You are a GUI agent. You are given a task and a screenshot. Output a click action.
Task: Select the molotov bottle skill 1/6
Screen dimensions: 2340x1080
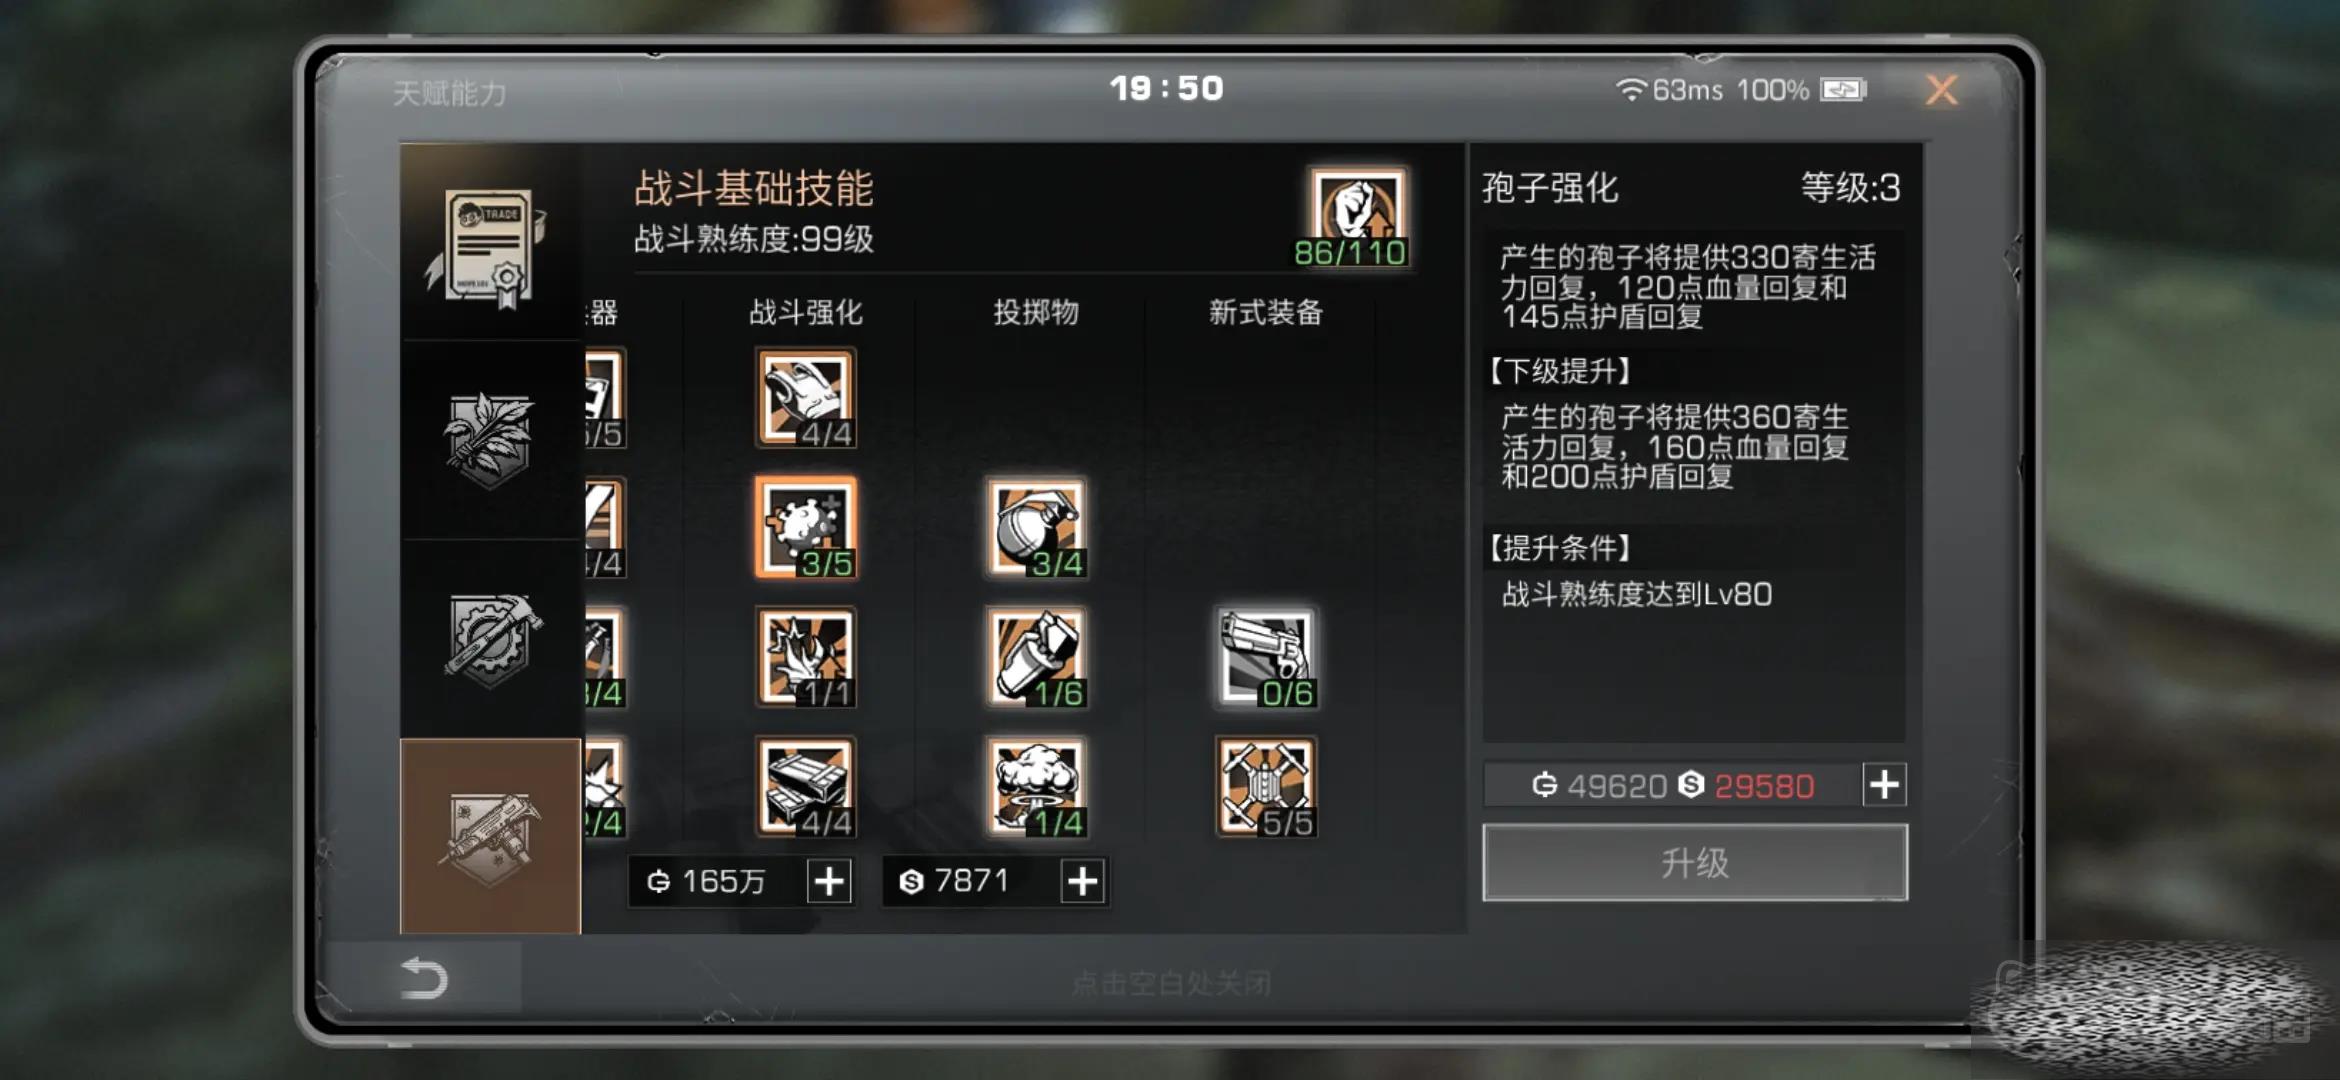coord(1037,657)
